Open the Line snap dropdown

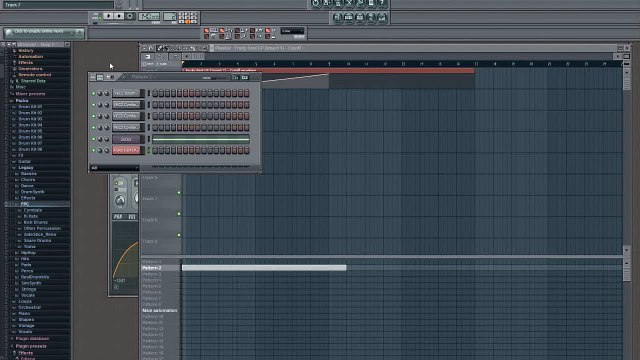[292, 31]
